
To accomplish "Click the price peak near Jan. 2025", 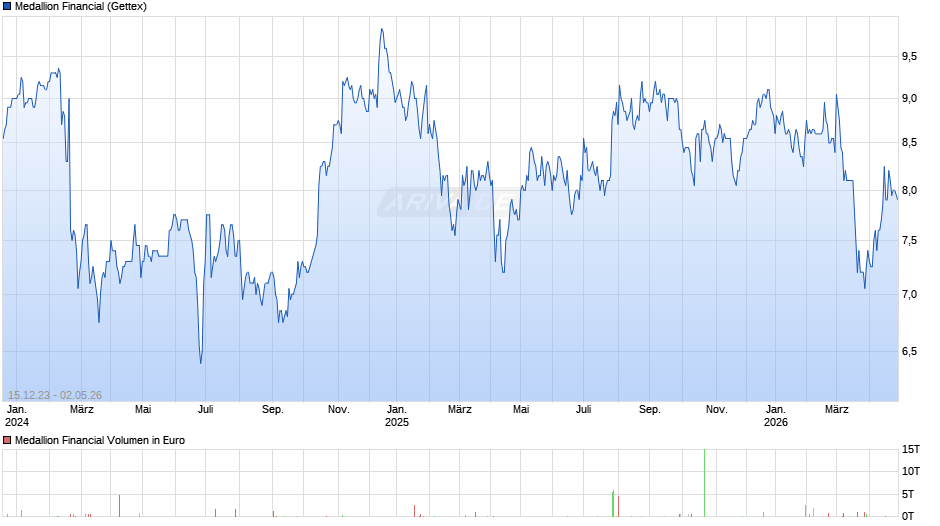I will tap(382, 29).
